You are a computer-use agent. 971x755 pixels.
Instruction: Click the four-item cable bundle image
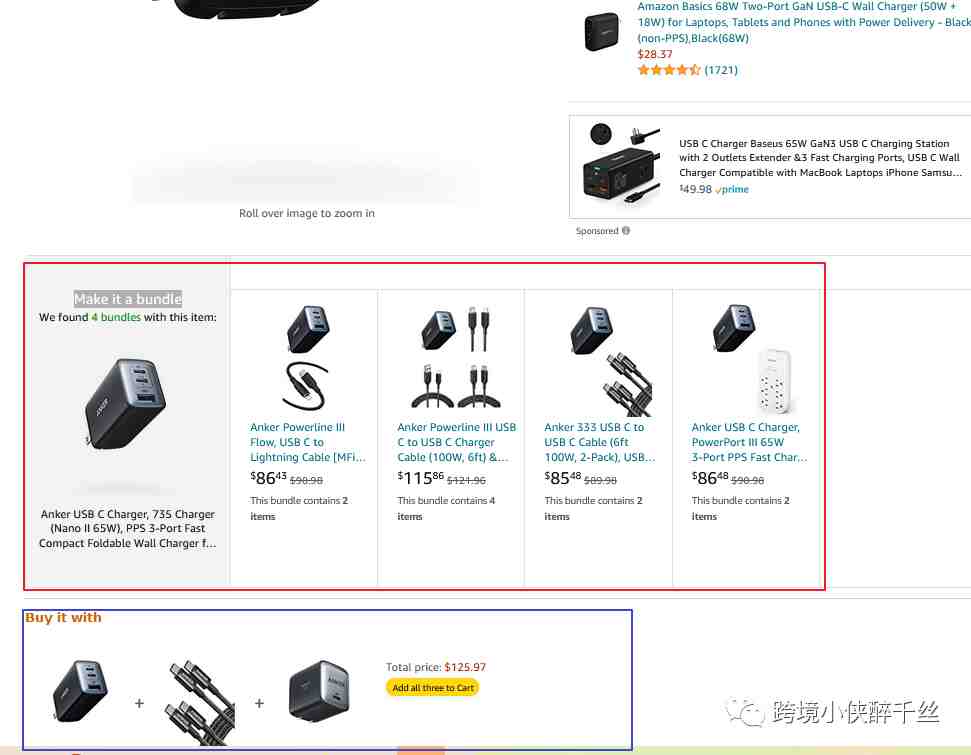[456, 357]
